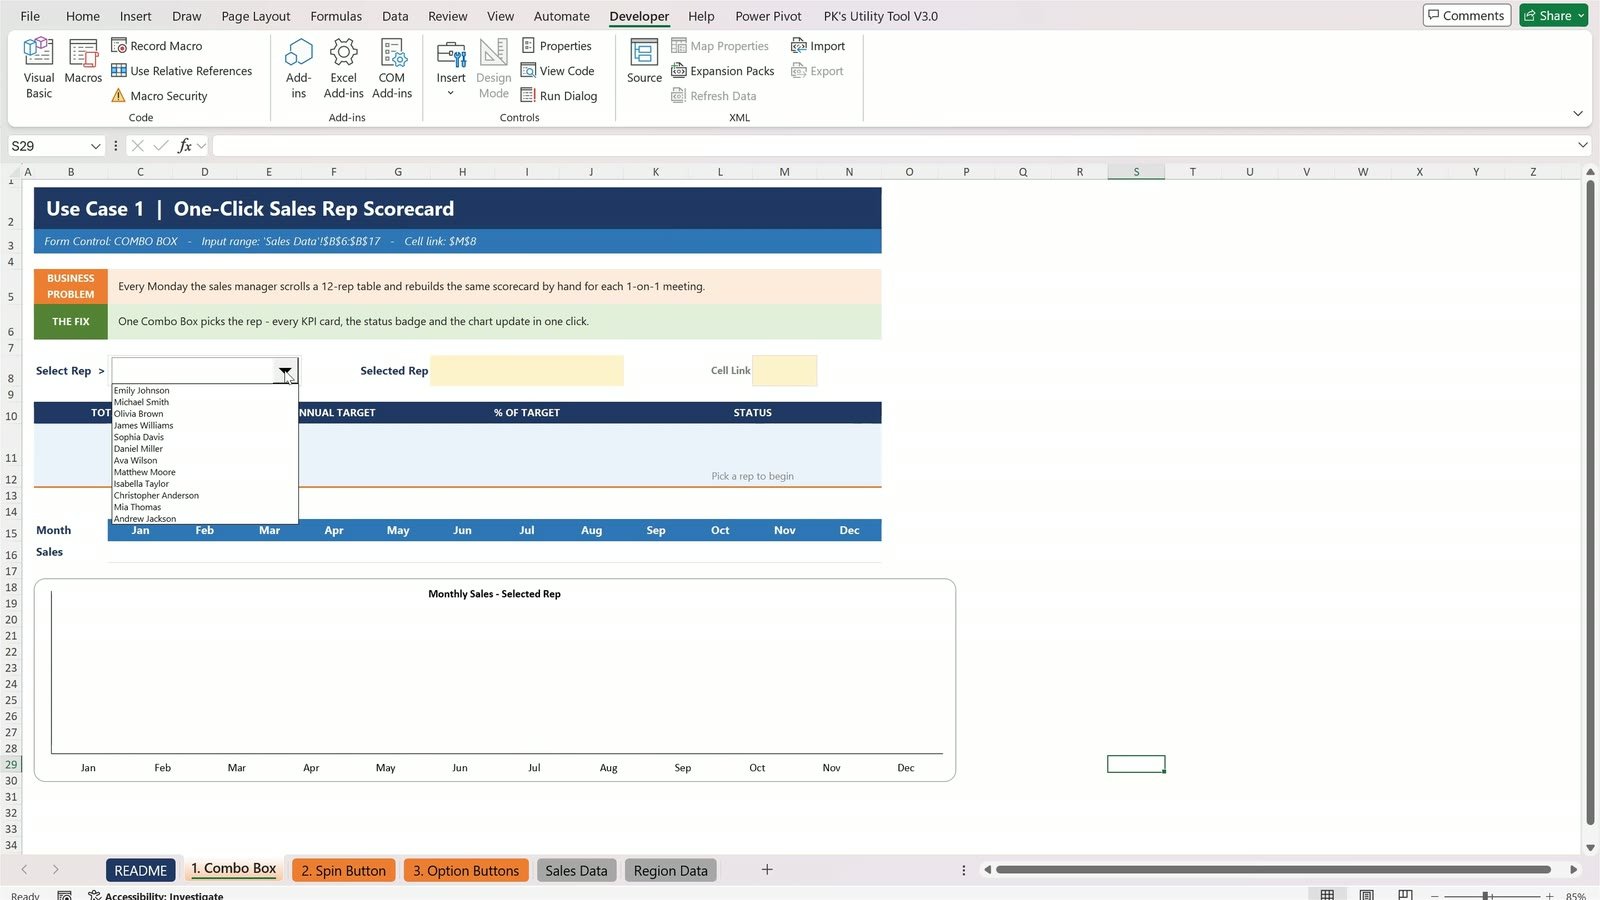
Task: Click XML Import
Action: [818, 46]
